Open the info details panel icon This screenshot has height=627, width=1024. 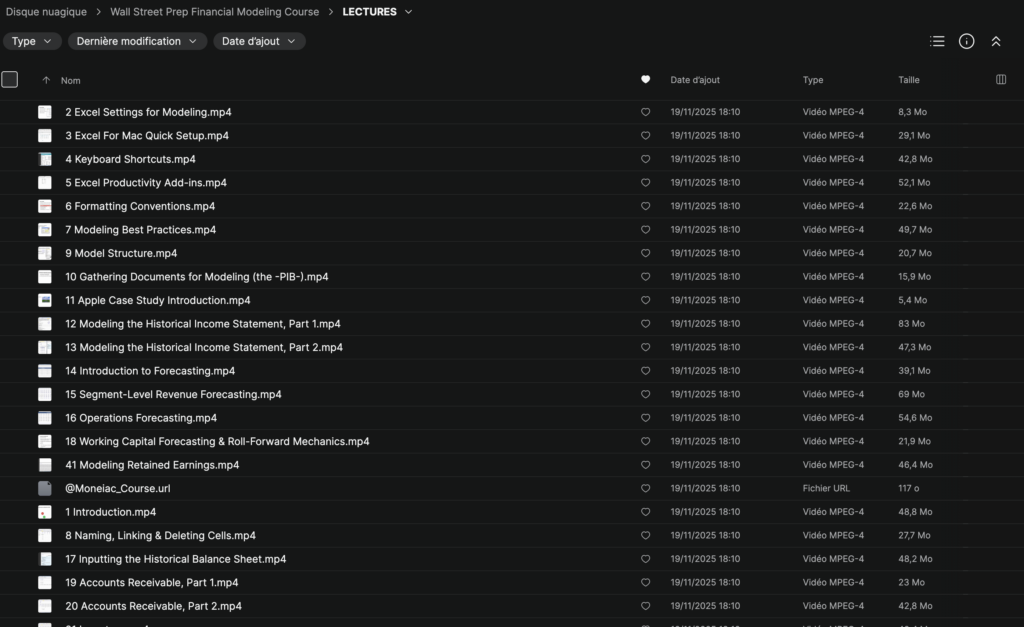966,41
